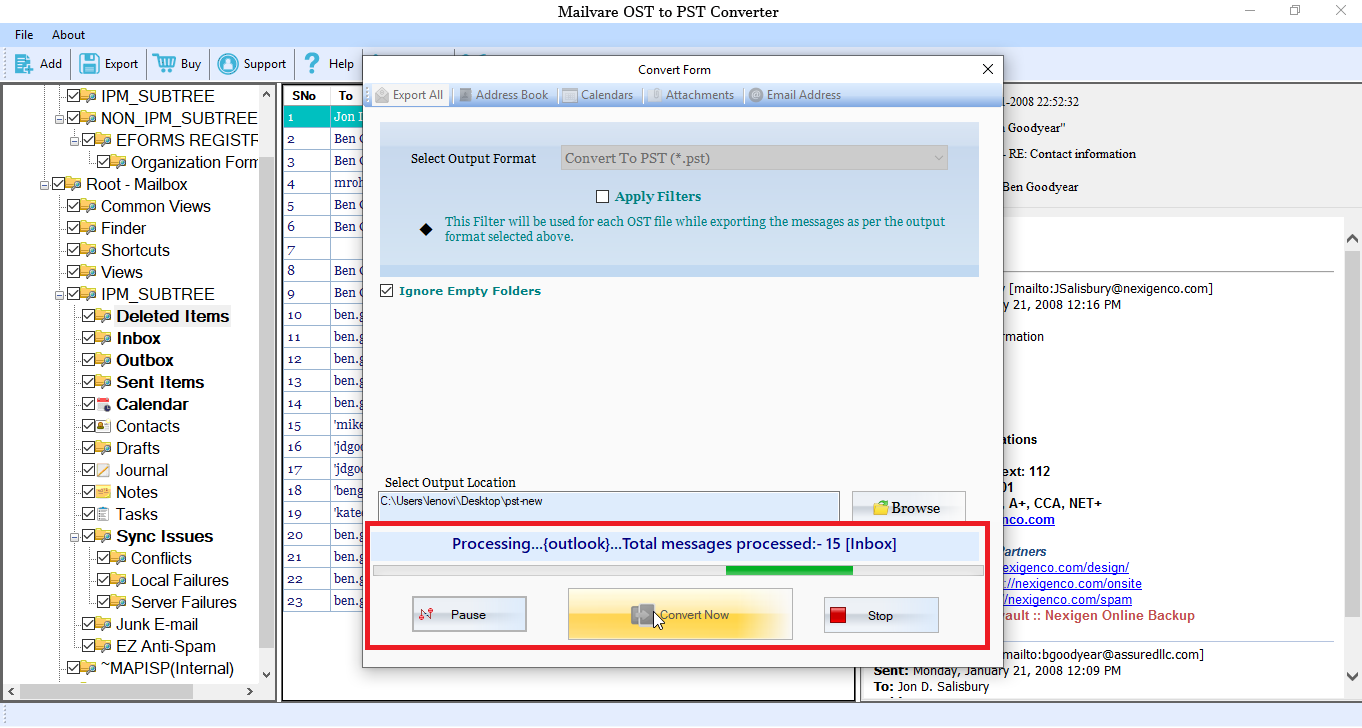Viewport: 1362px width, 728px height.
Task: Click the Junk E-mail folder icon
Action: click(x=104, y=624)
